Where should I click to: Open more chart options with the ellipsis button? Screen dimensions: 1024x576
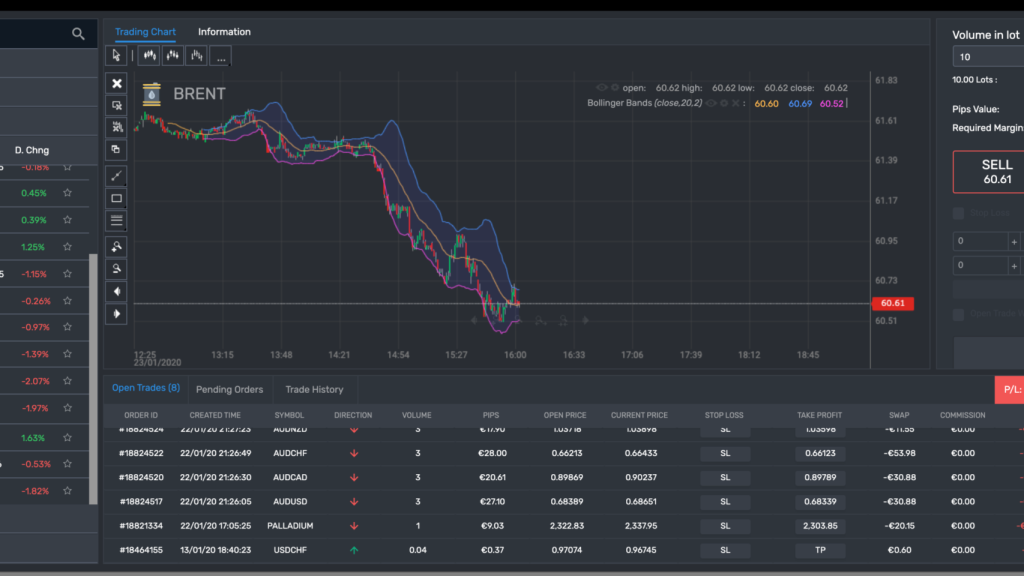220,56
